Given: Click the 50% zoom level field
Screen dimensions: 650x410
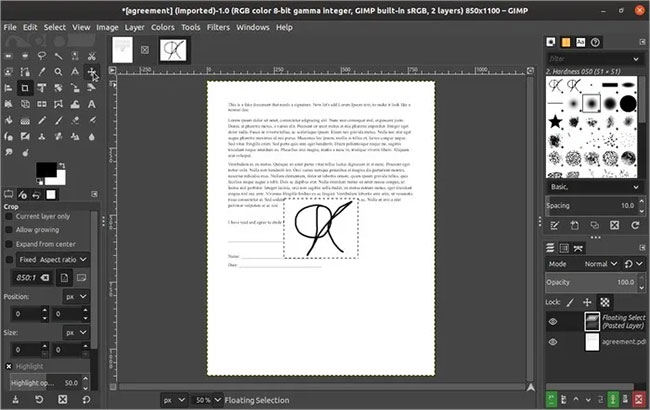Looking at the screenshot, I should pos(206,400).
